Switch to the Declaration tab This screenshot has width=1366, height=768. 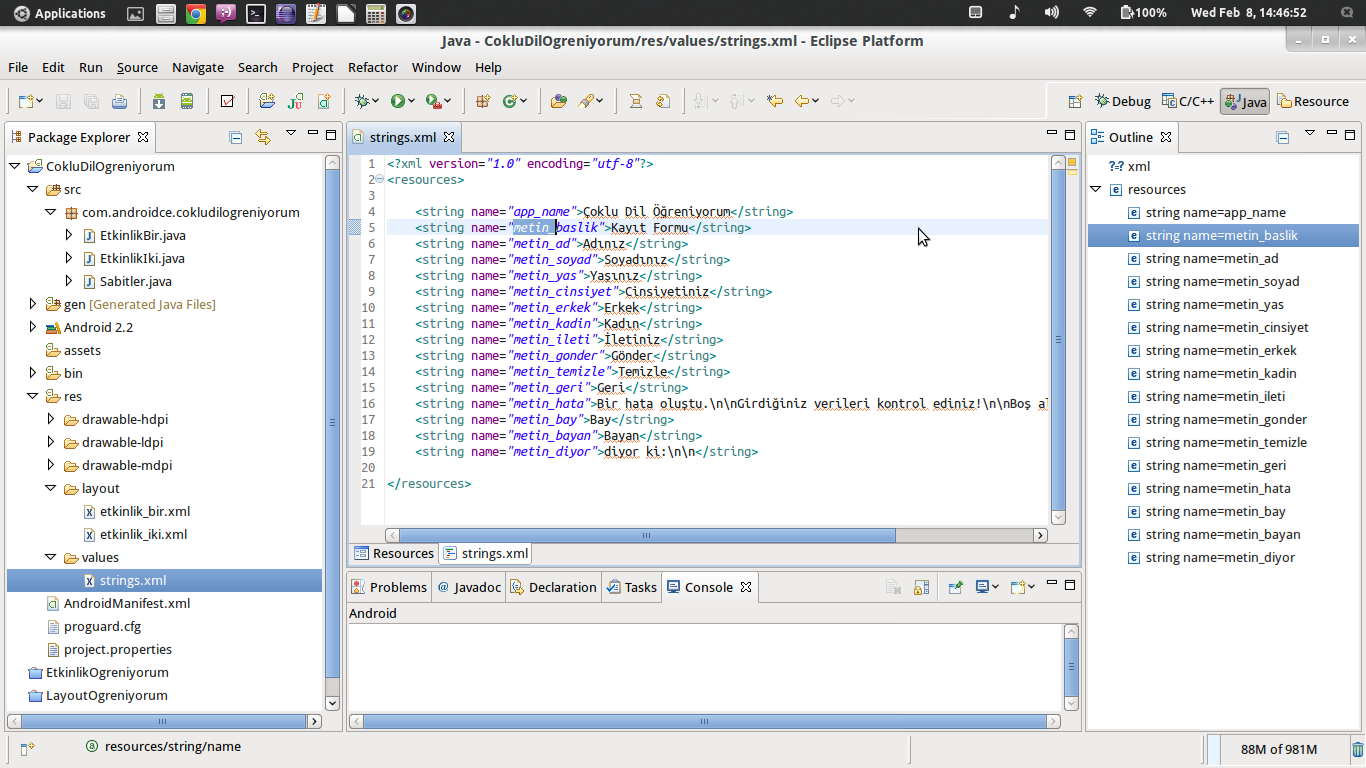pyautogui.click(x=553, y=587)
